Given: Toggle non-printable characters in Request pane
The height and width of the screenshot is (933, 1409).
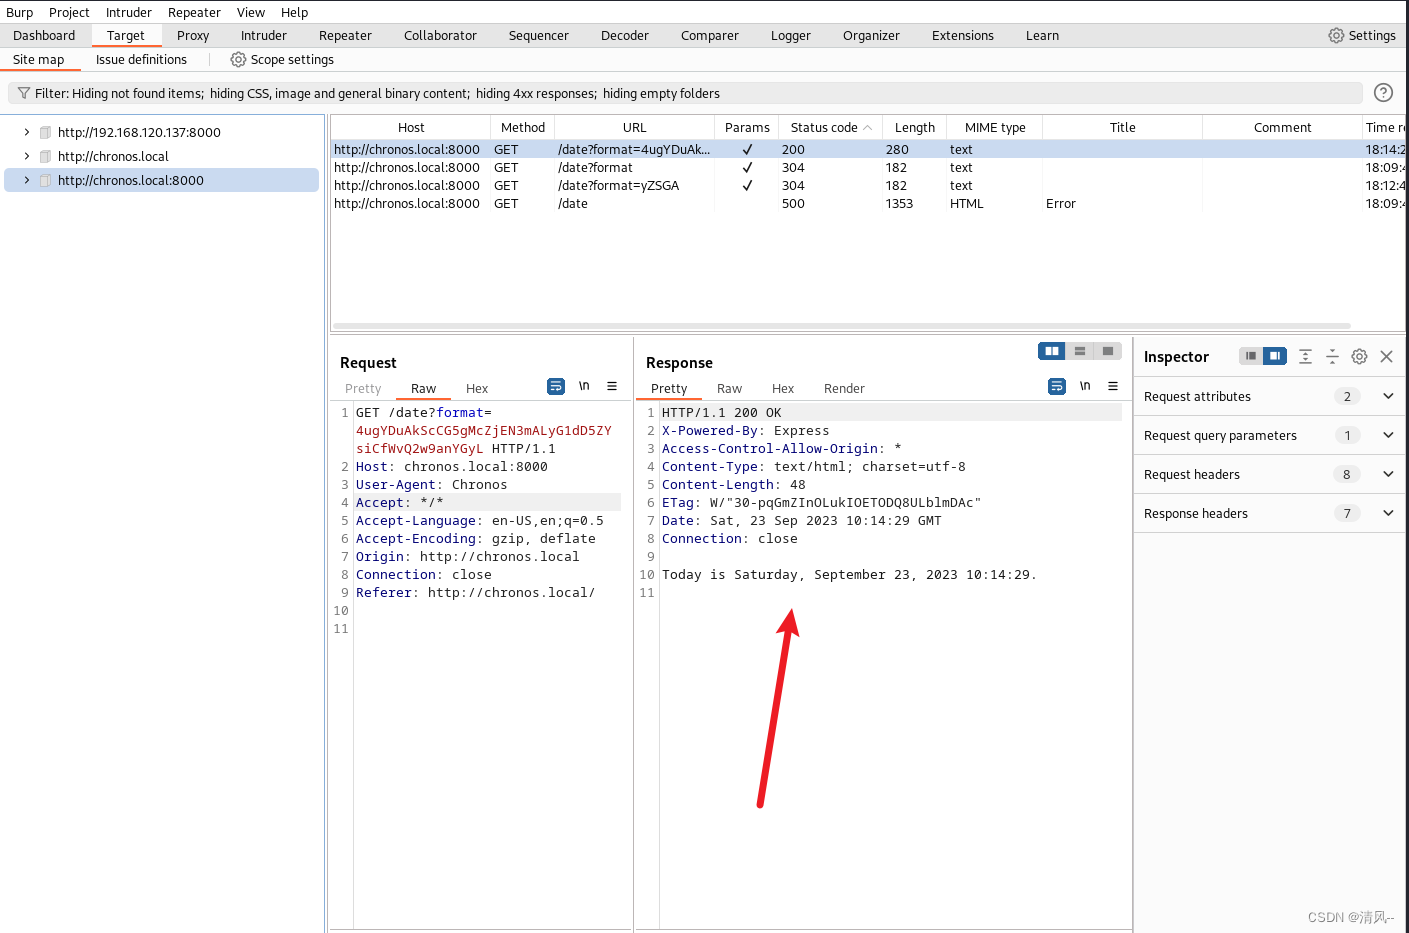Looking at the screenshot, I should tap(584, 386).
